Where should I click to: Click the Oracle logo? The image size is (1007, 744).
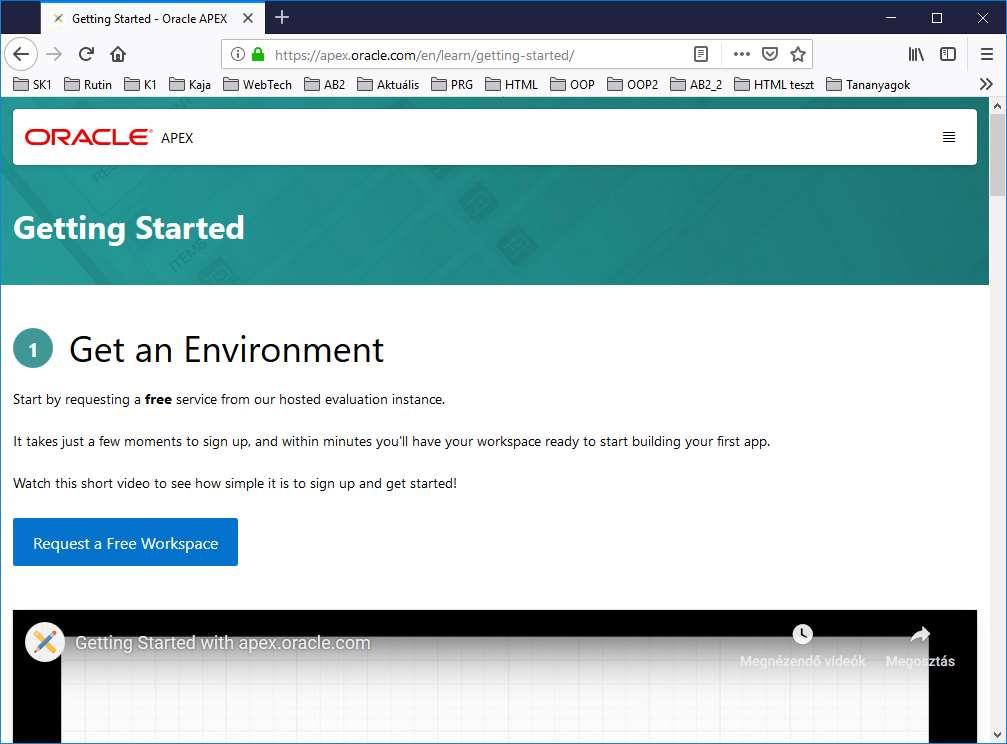click(89, 137)
